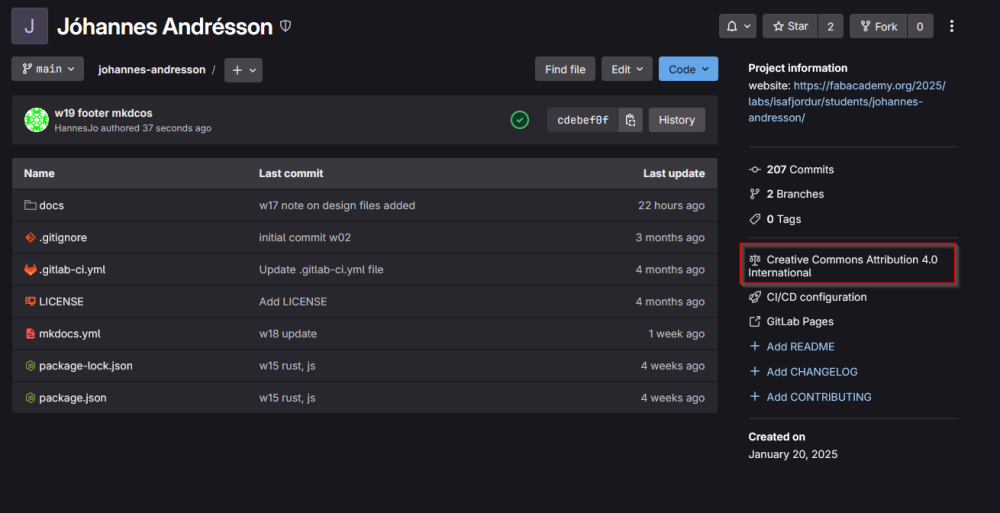Open the docs folder
Image resolution: width=1000 pixels, height=513 pixels.
point(51,205)
